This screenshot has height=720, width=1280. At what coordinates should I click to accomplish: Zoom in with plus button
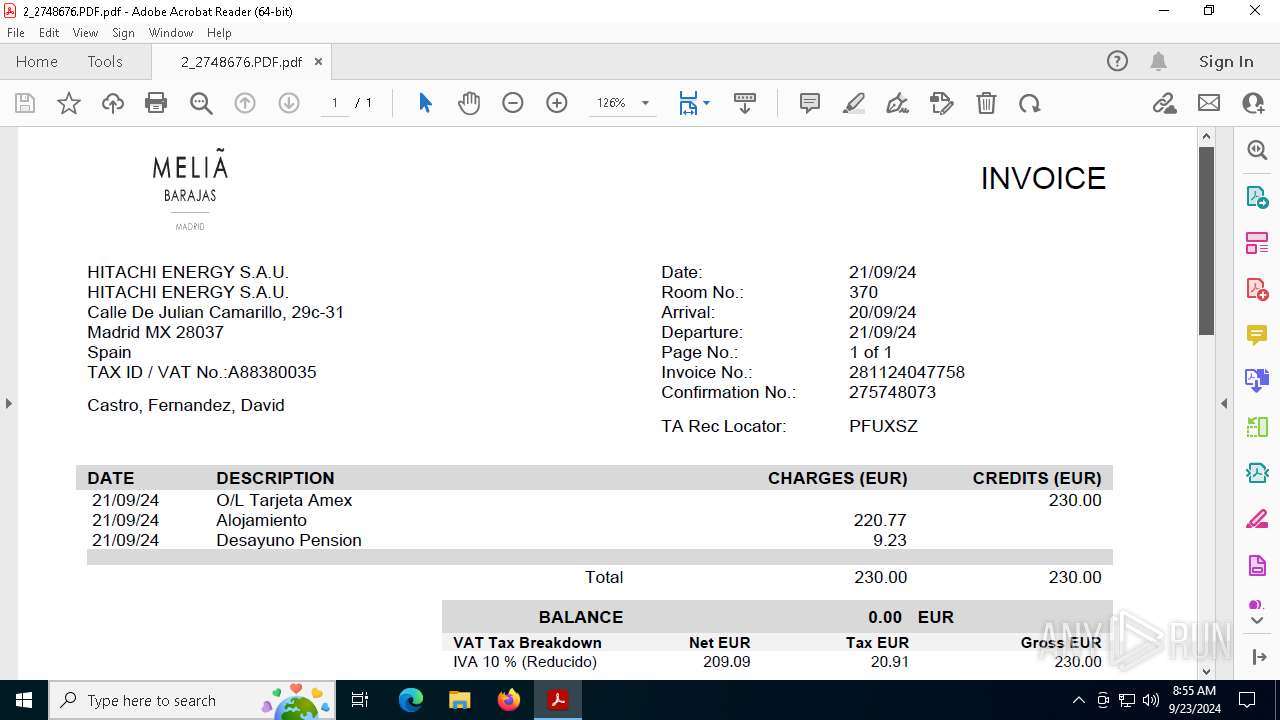557,103
